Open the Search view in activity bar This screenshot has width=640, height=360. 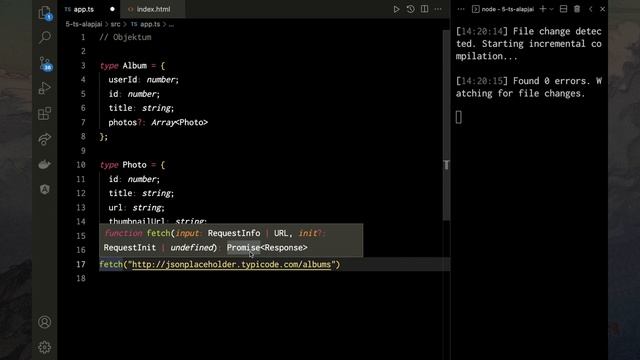click(44, 37)
